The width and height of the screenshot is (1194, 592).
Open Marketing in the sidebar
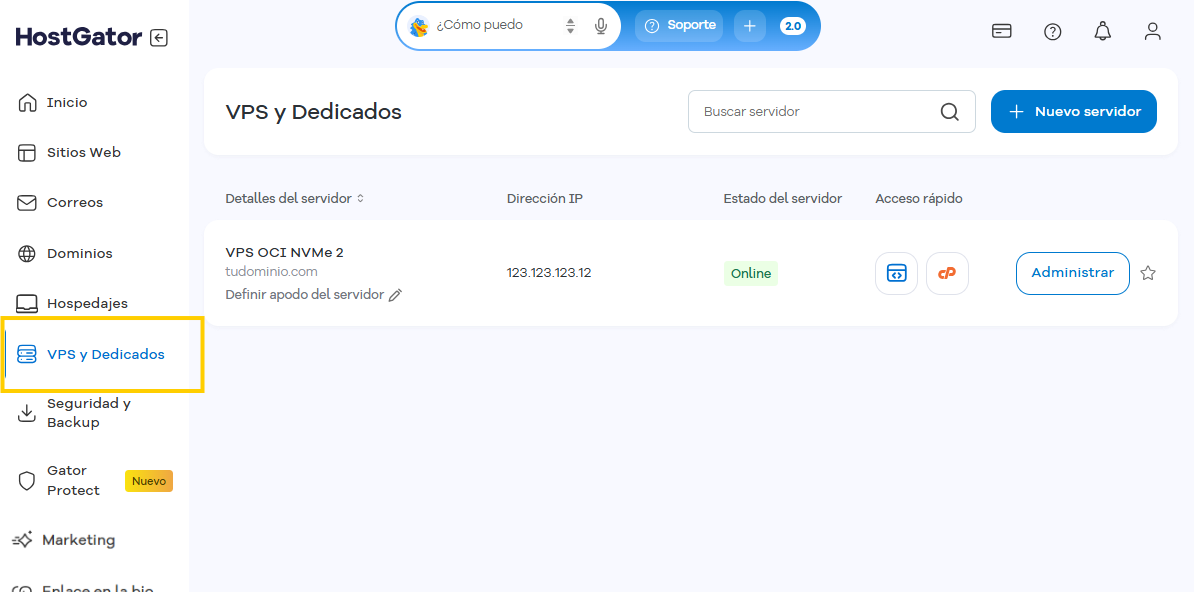pyautogui.click(x=78, y=540)
